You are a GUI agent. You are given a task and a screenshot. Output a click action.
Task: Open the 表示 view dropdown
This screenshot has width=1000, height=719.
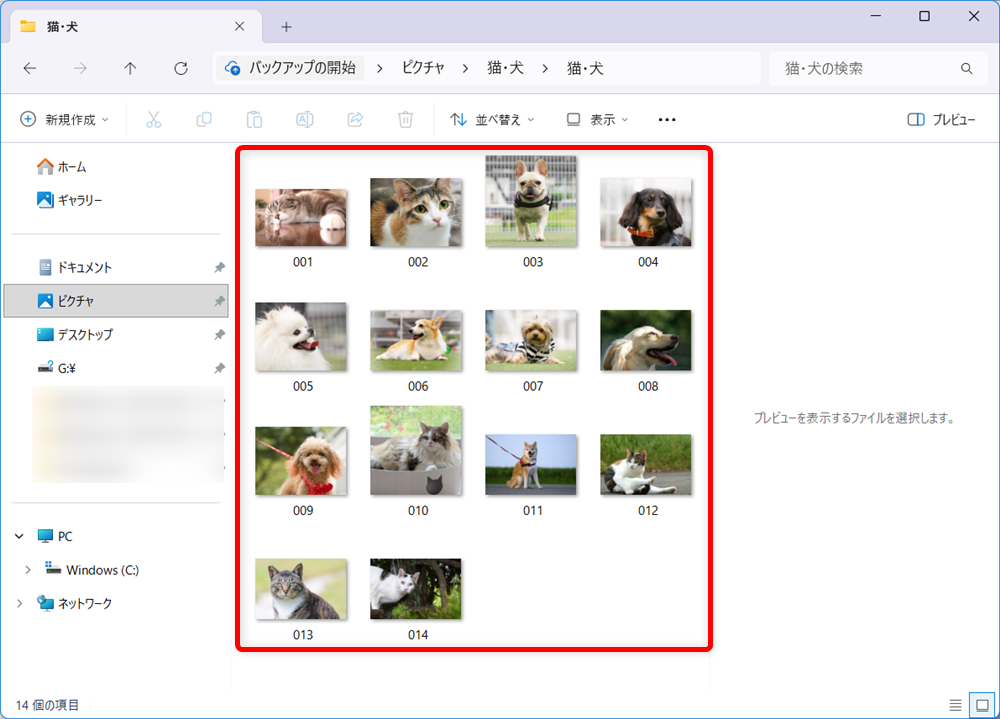click(x=597, y=119)
